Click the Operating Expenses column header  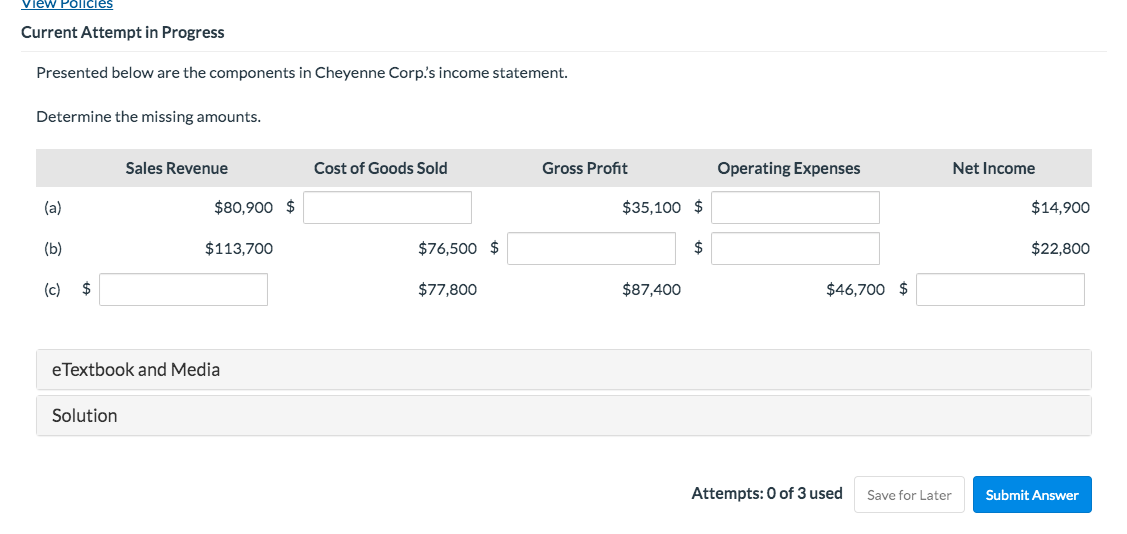(x=788, y=168)
